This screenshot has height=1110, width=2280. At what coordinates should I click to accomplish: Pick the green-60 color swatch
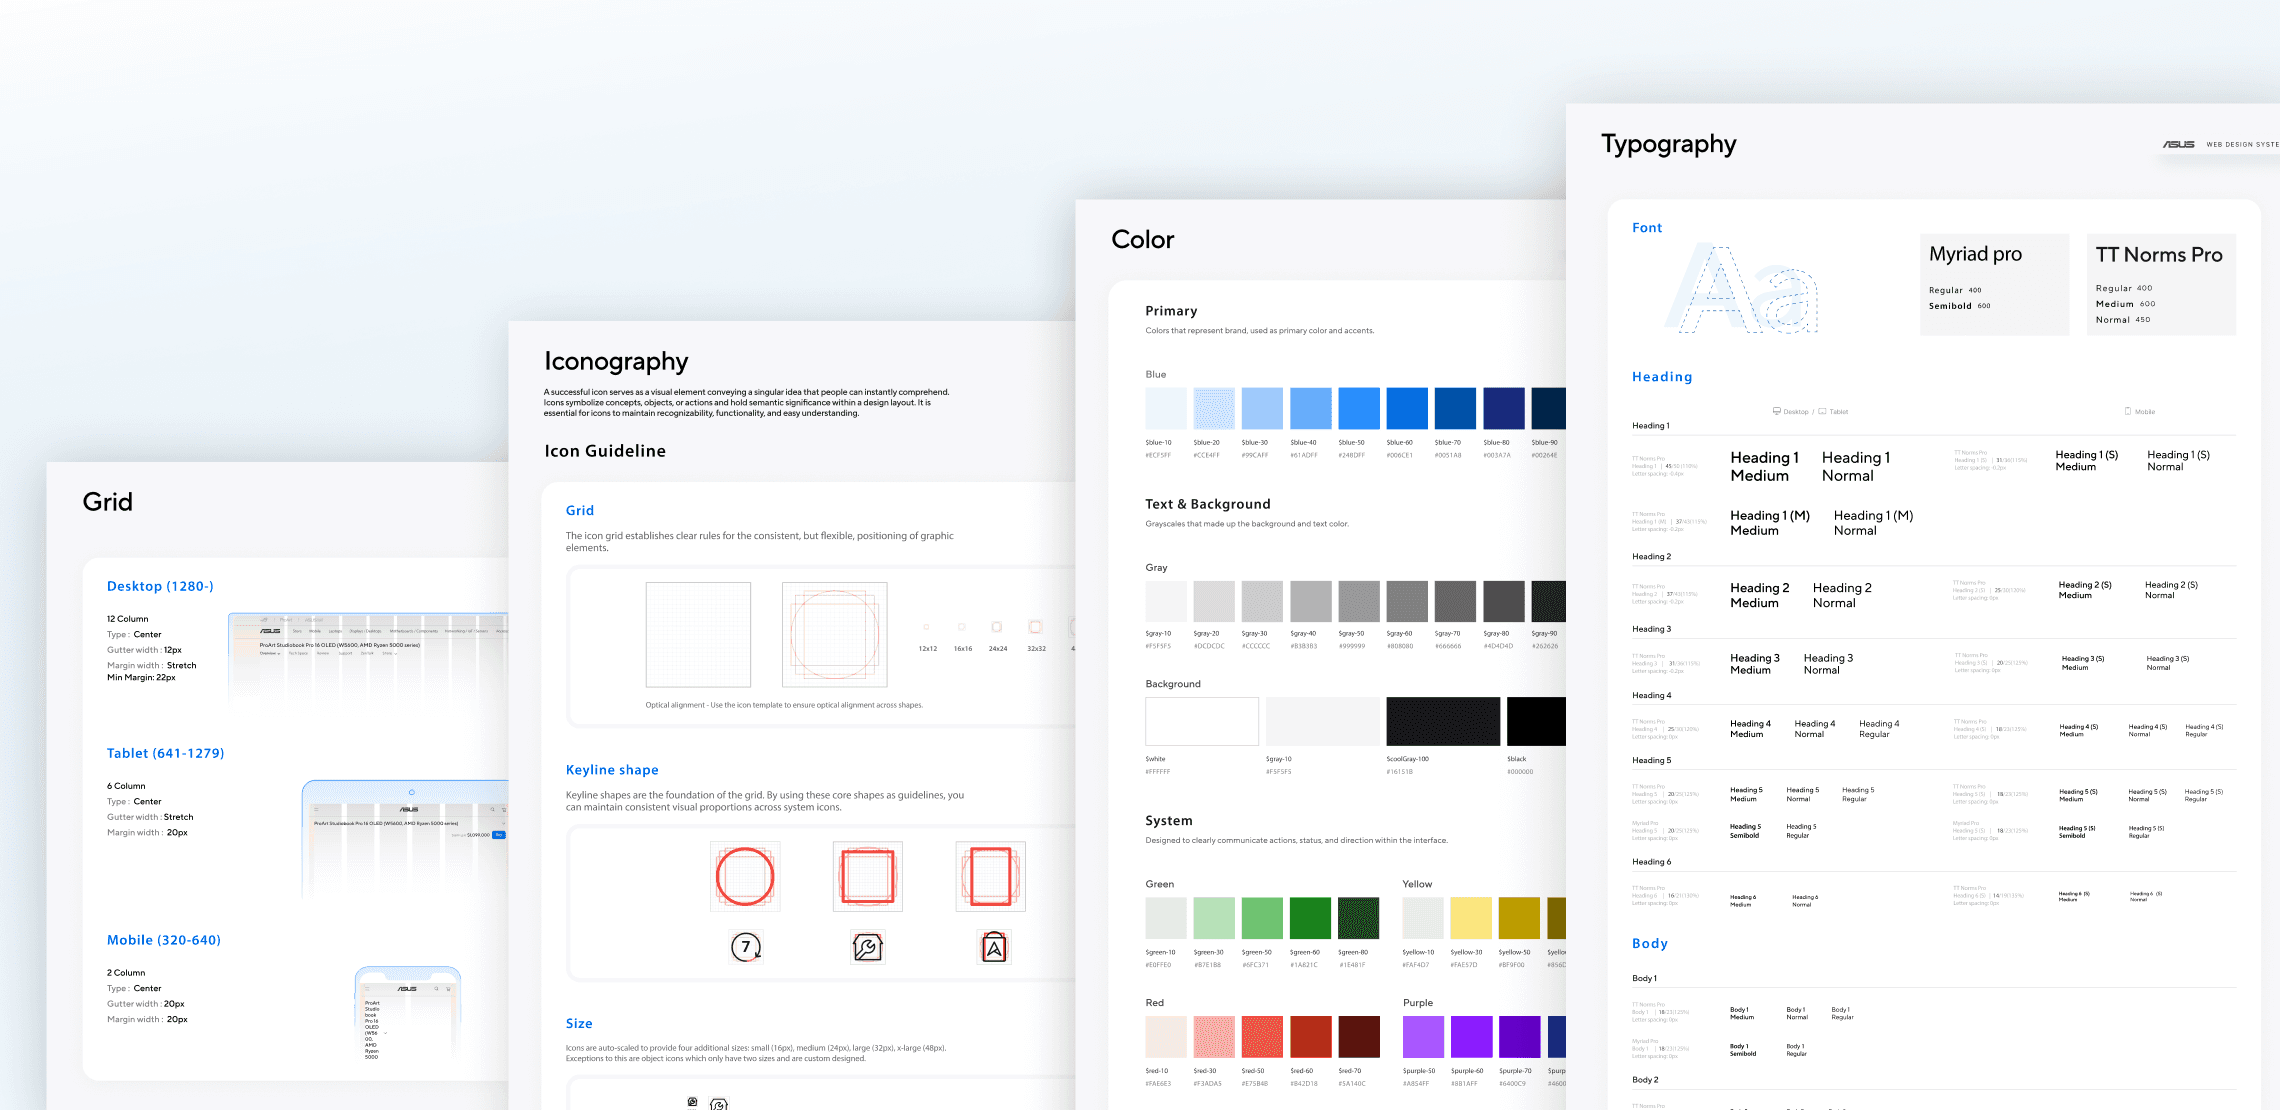coord(1309,918)
